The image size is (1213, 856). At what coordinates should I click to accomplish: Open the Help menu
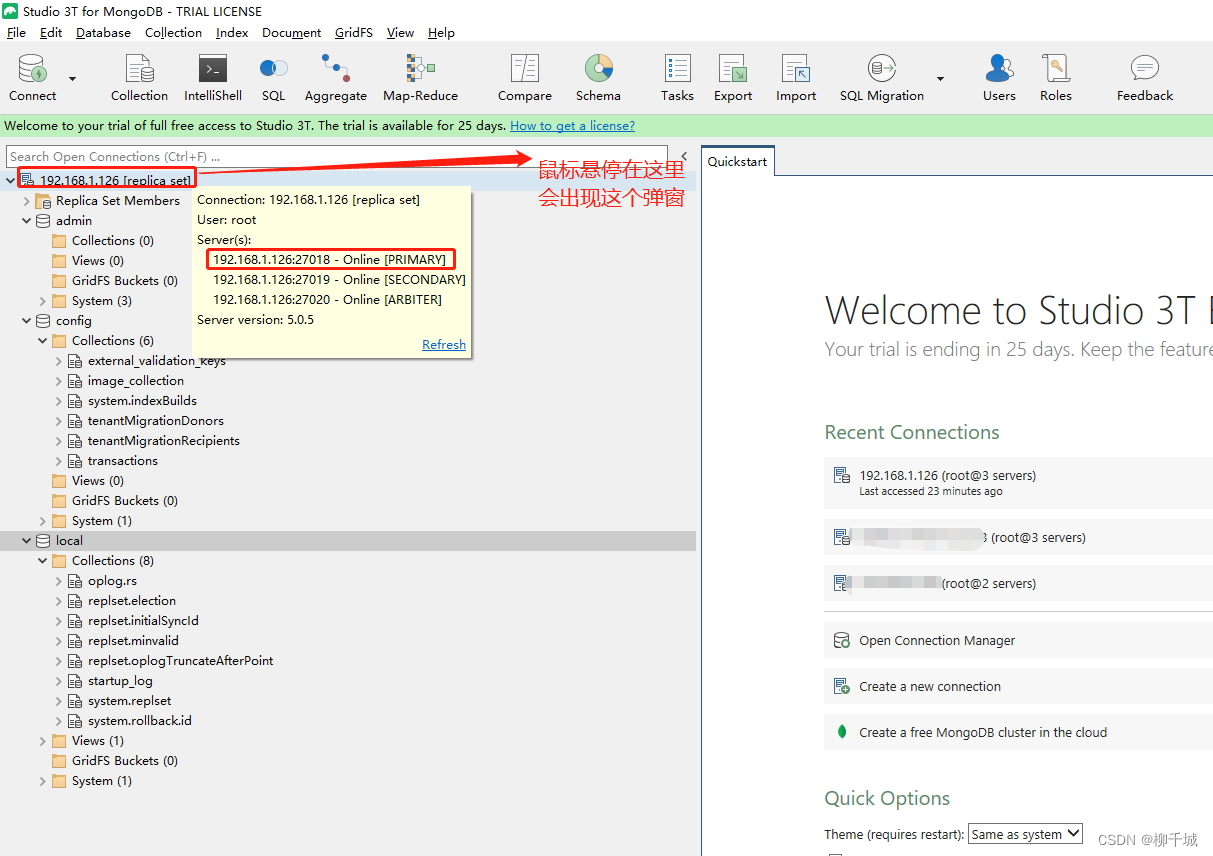pos(441,32)
